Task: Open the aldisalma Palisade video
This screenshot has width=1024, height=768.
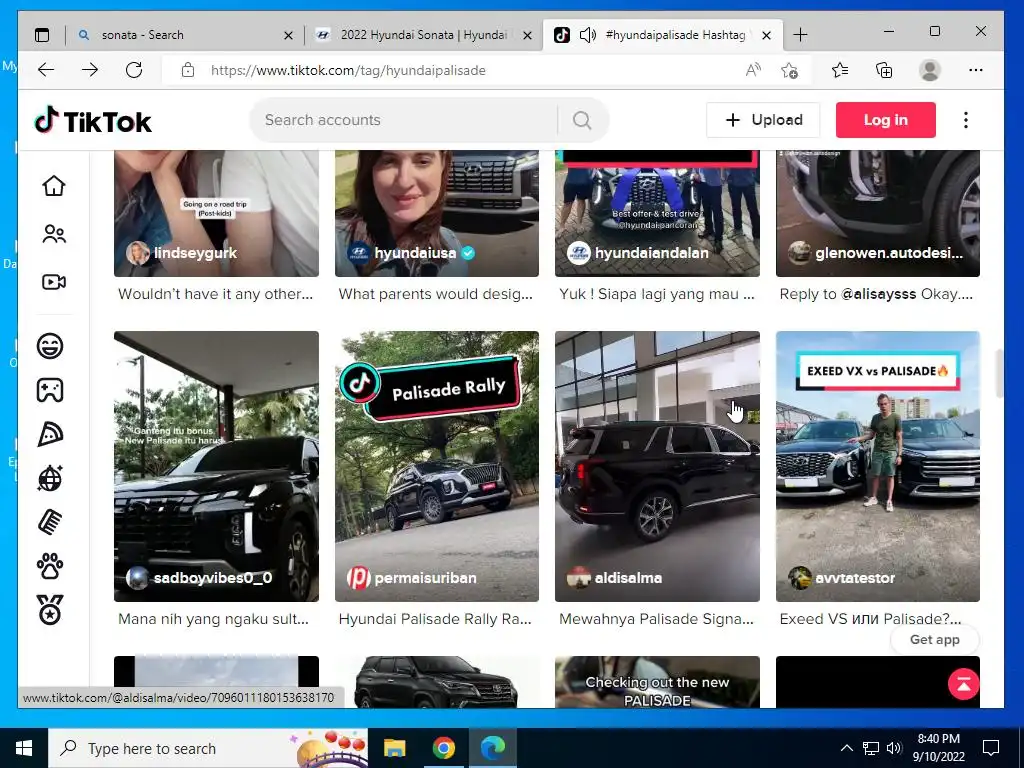Action: click(657, 466)
